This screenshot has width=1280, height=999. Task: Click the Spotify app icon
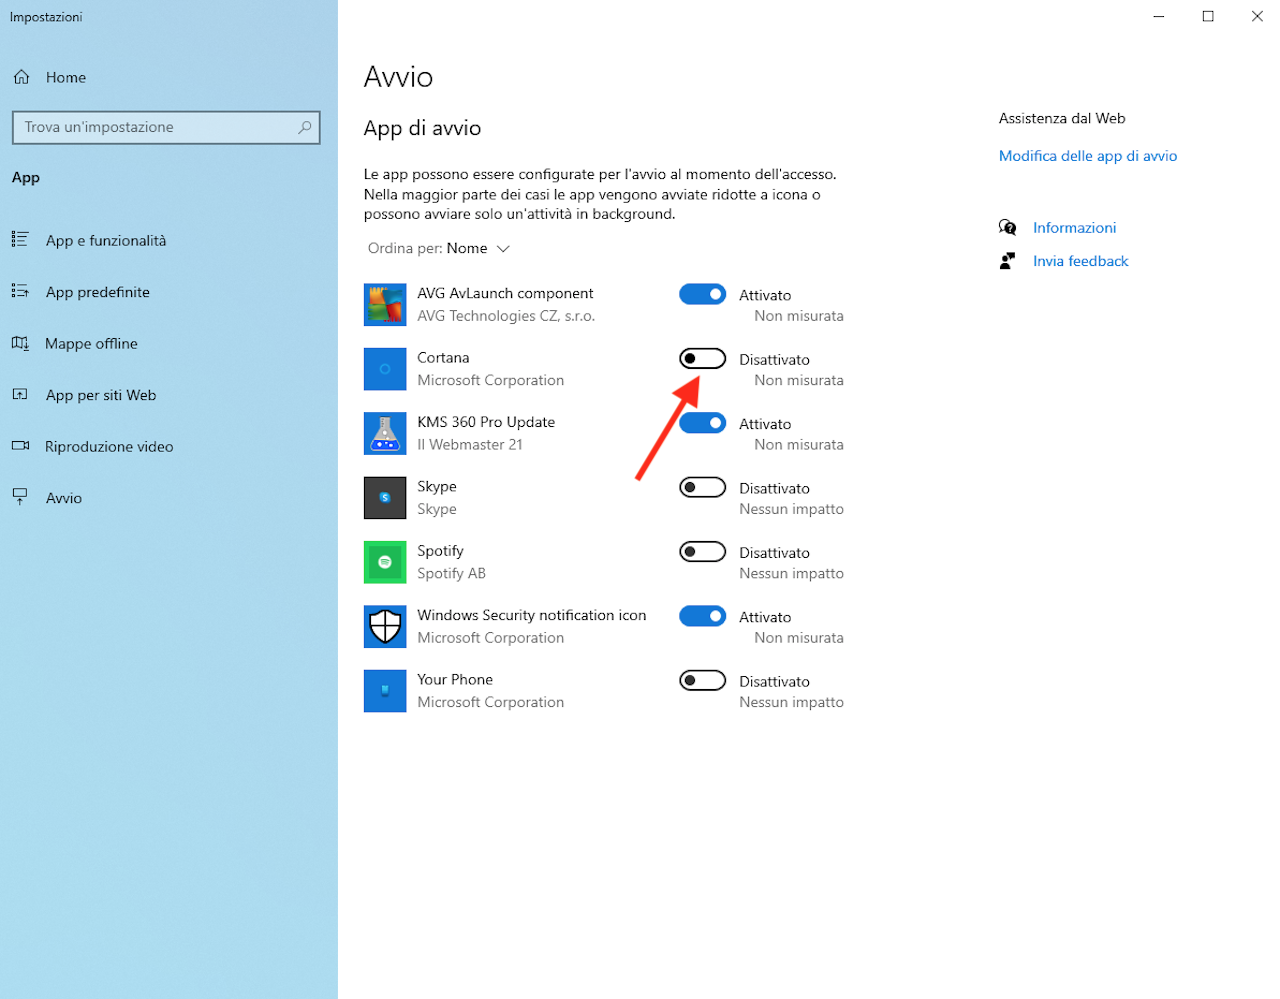[385, 562]
